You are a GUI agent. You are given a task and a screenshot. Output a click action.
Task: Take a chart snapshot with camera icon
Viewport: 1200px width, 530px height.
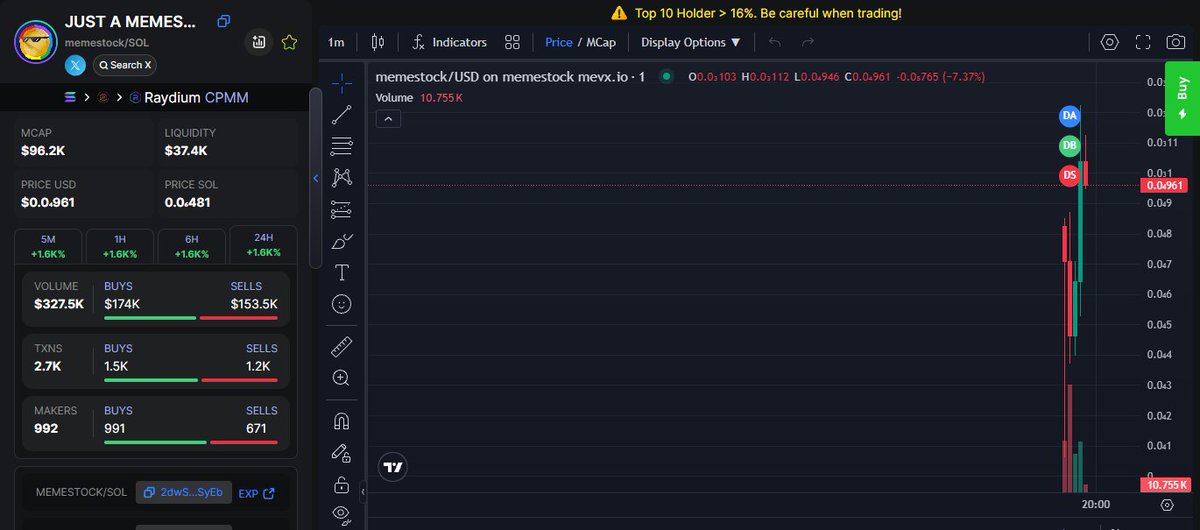pos(1176,42)
